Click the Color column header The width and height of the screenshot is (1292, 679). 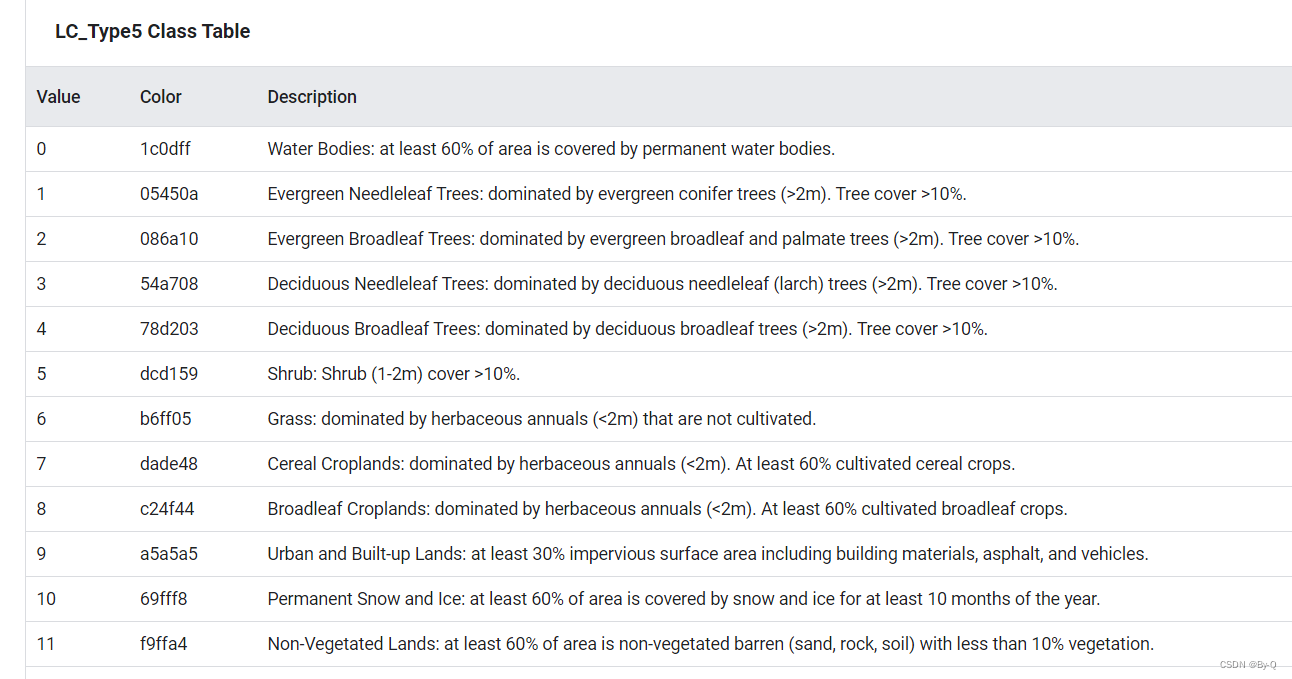(x=161, y=97)
